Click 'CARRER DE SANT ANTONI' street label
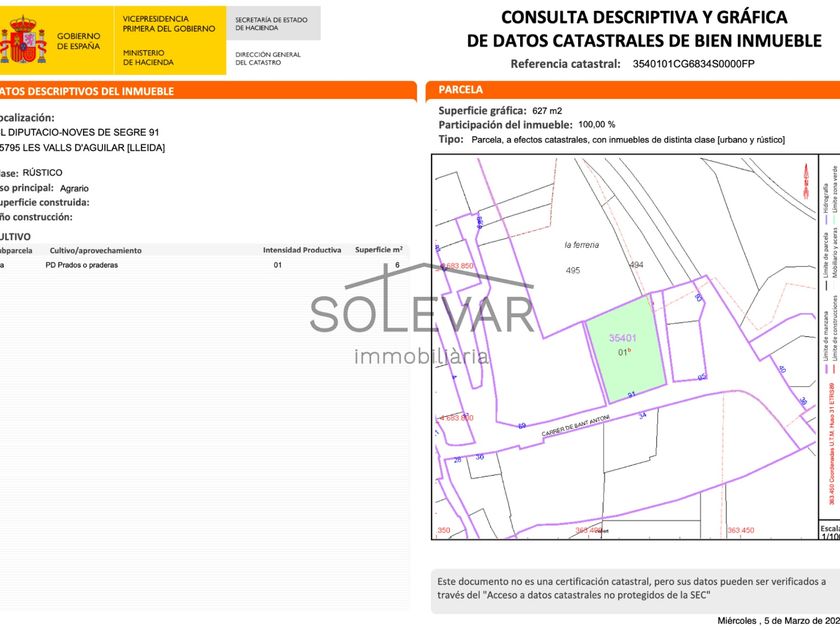The image size is (840, 630). (575, 425)
